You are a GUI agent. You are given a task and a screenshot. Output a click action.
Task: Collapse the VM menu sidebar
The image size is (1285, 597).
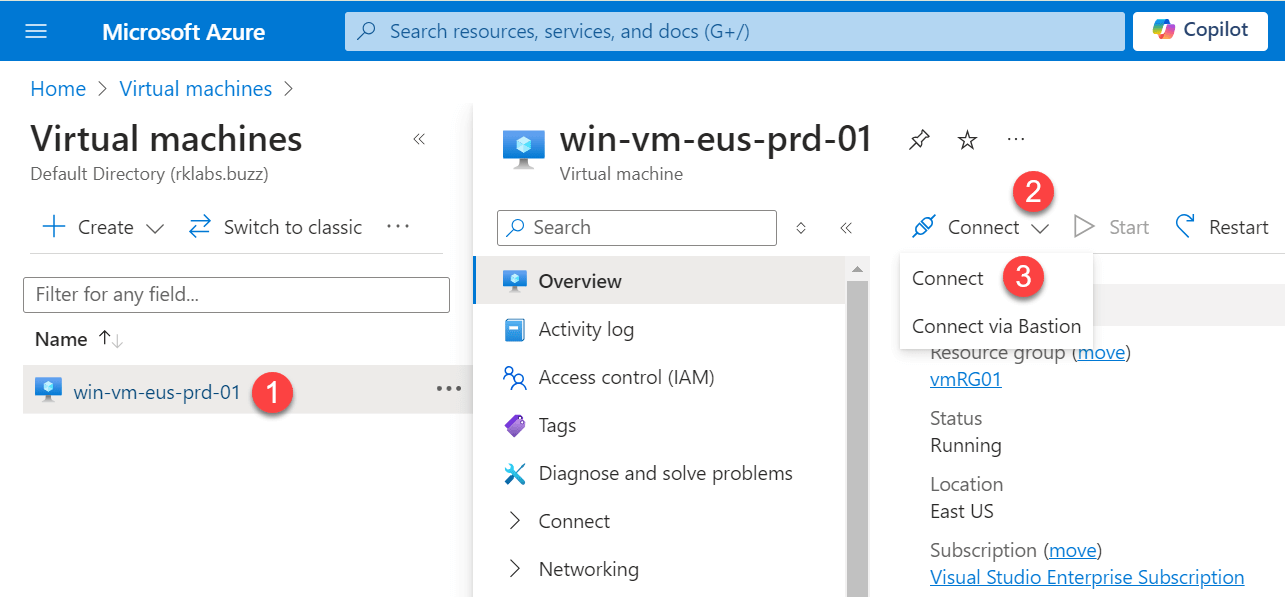click(x=846, y=228)
